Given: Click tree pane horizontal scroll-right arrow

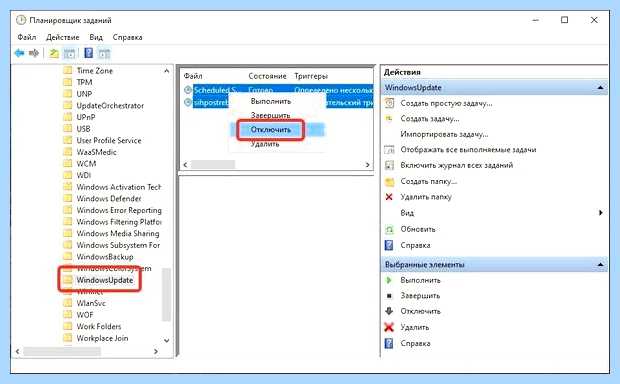Looking at the screenshot, I should 156,351.
